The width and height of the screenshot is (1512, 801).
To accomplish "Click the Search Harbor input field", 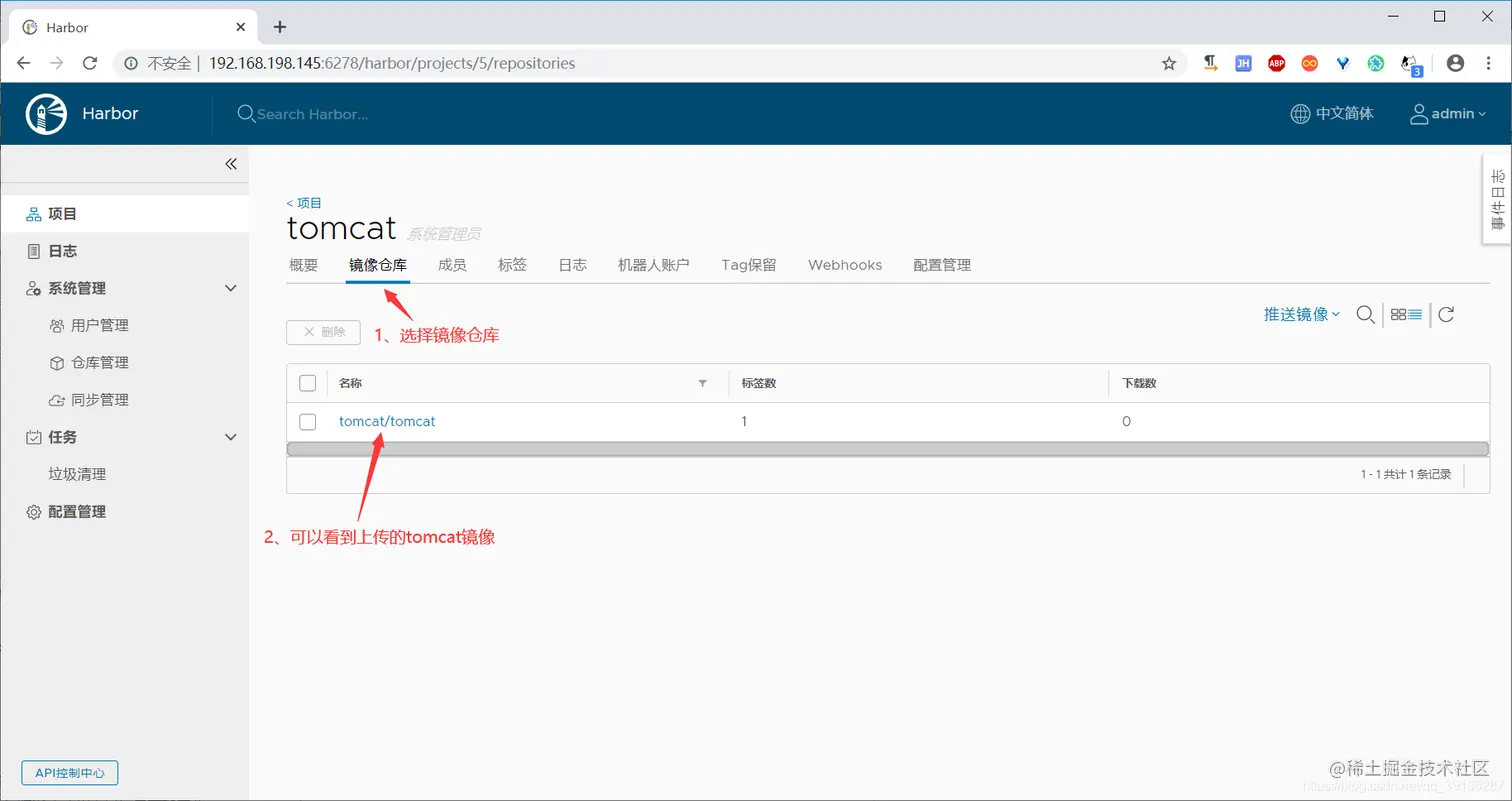I will 312,114.
